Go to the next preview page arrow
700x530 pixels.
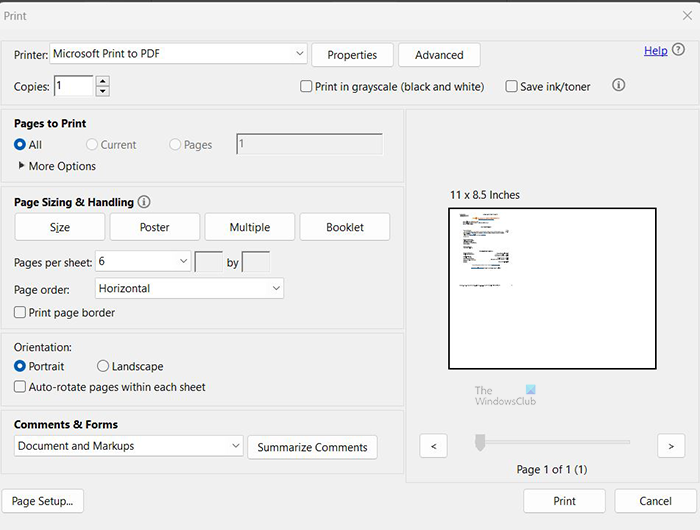[670, 445]
